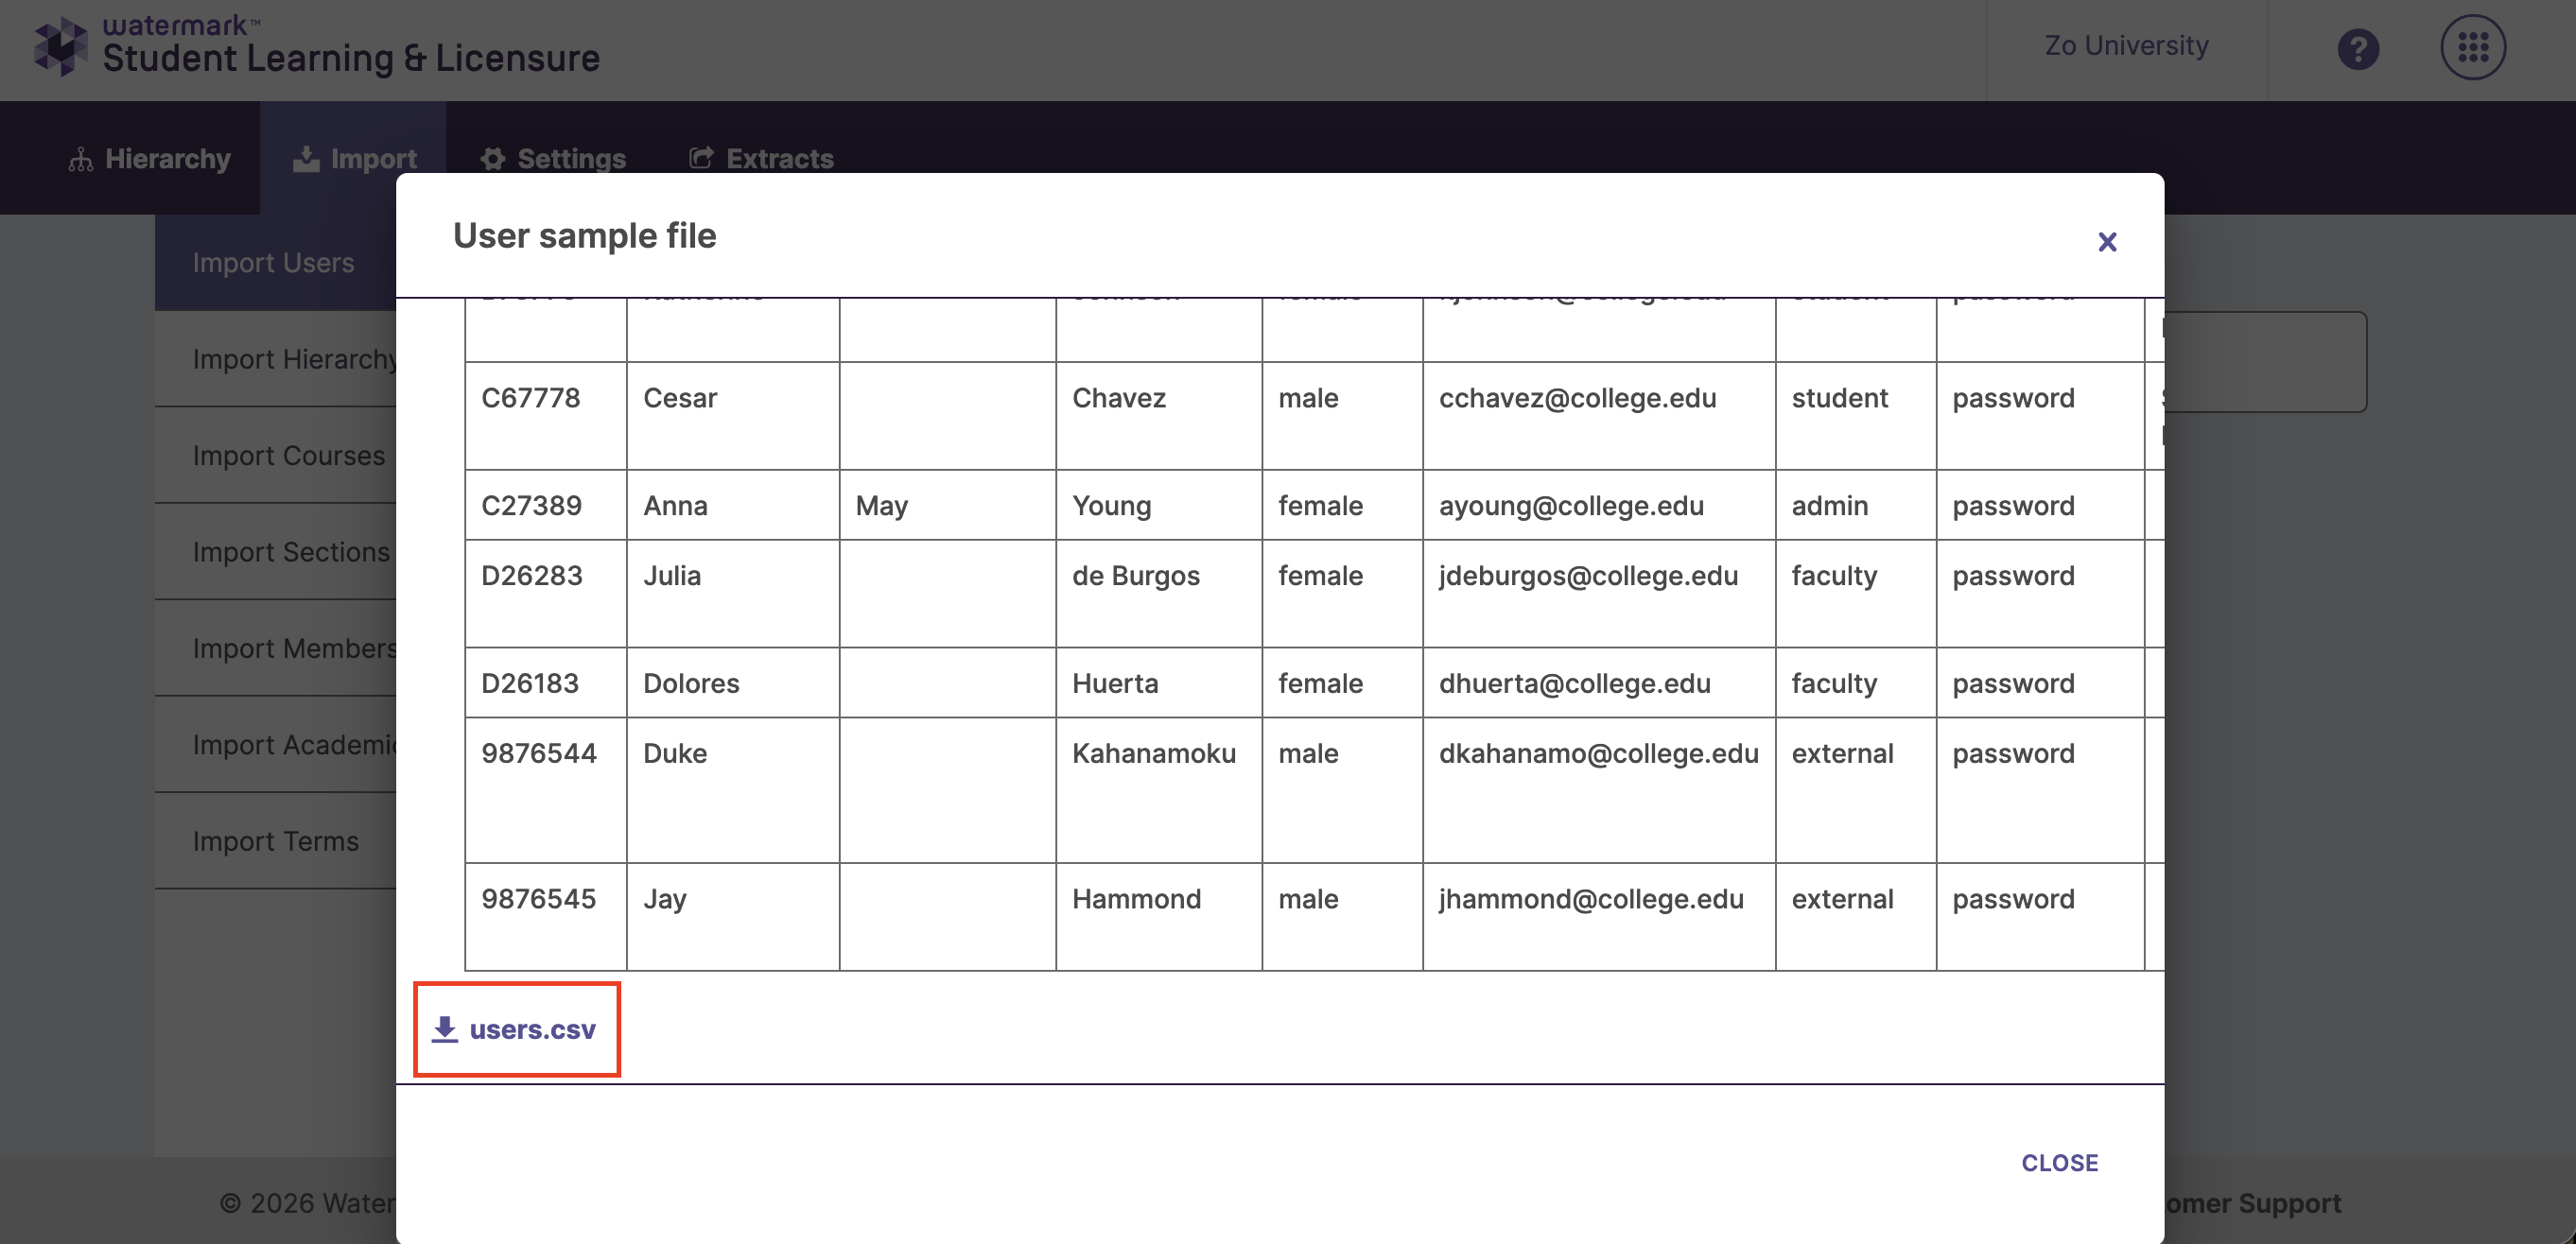
Task: Click Customer Support footer link
Action: (2252, 1203)
